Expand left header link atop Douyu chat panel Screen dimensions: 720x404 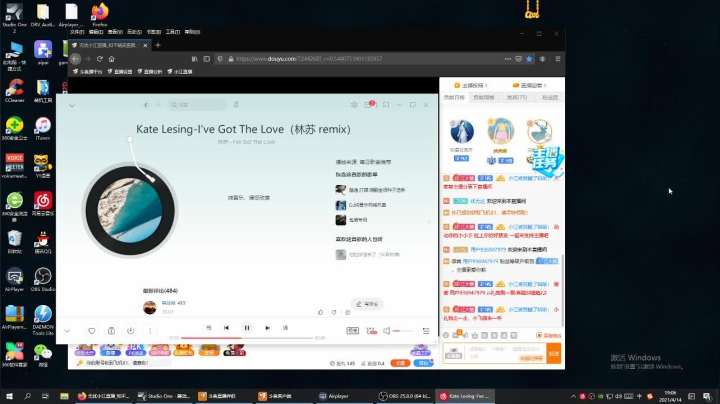471,85
